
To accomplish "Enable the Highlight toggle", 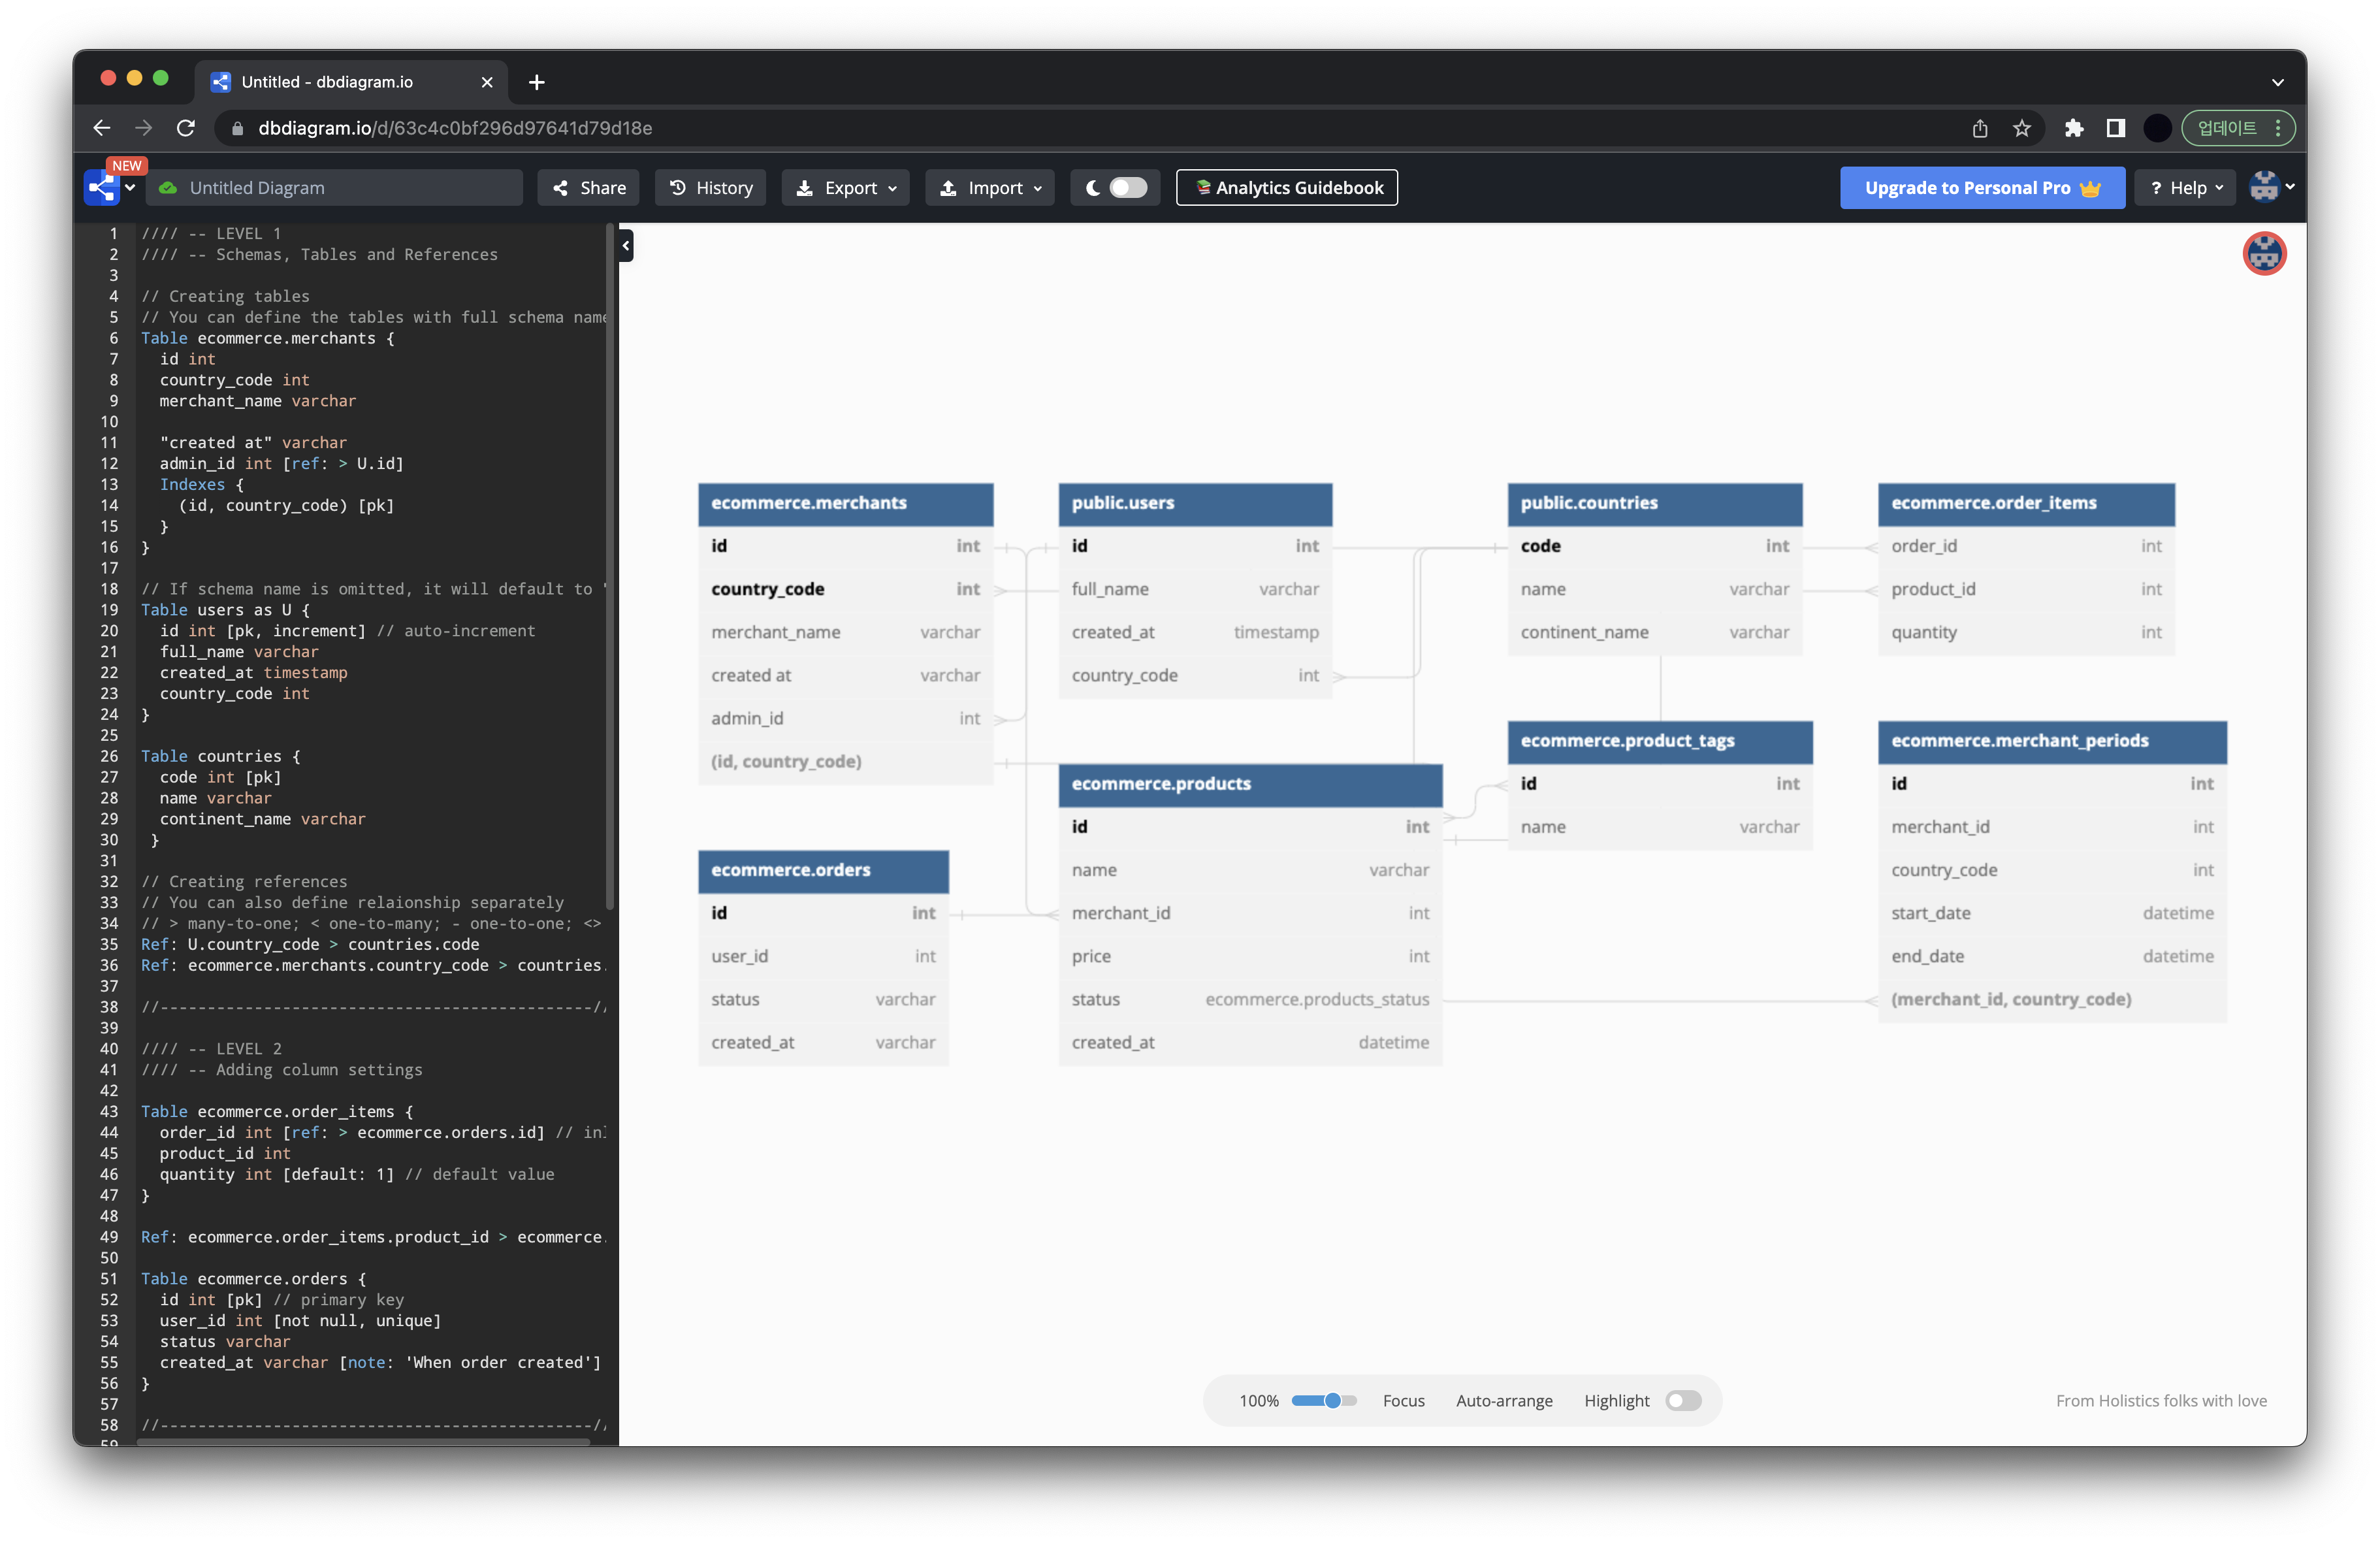I will pyautogui.click(x=1683, y=1400).
